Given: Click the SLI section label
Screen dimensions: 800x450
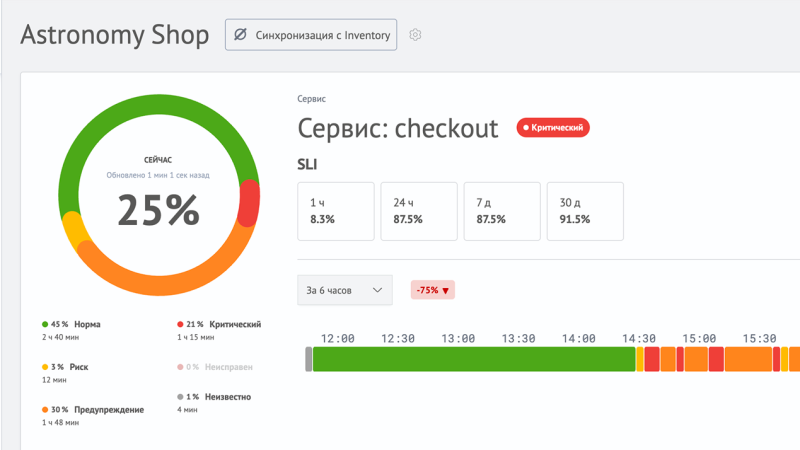Looking at the screenshot, I should [x=307, y=165].
